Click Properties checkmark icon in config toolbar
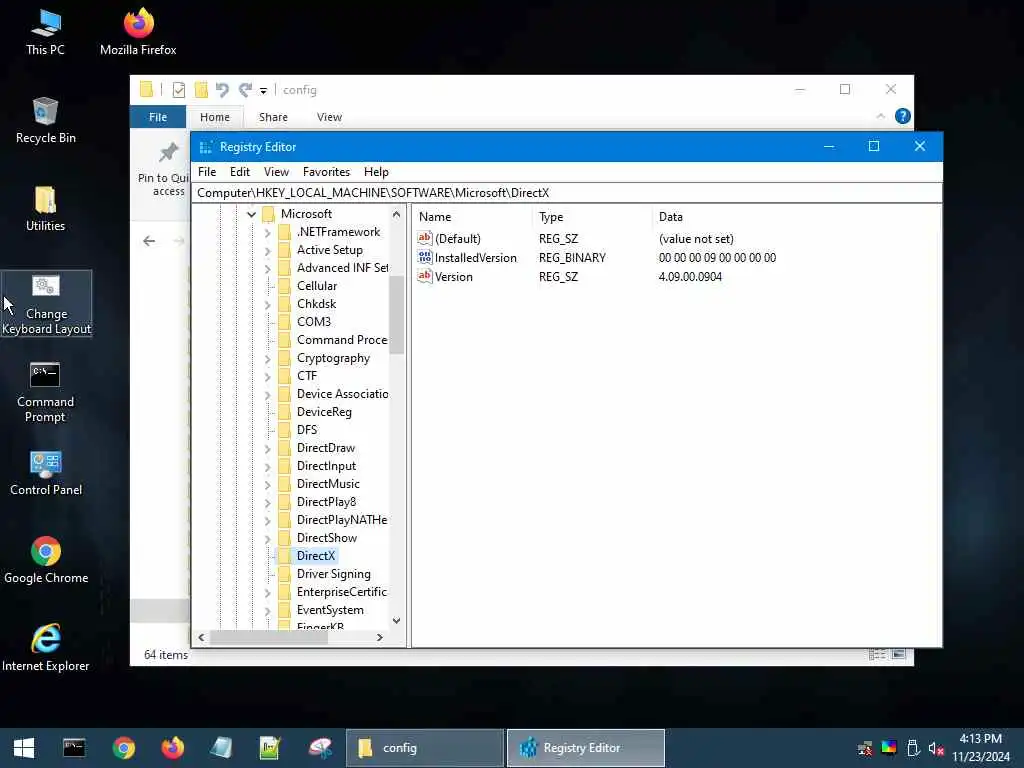The height and width of the screenshot is (768, 1024). [178, 90]
